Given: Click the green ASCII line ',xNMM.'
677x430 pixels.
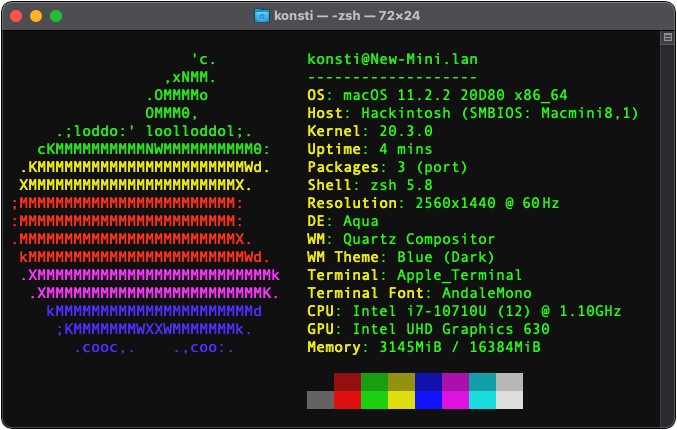Looking at the screenshot, I should (190, 77).
